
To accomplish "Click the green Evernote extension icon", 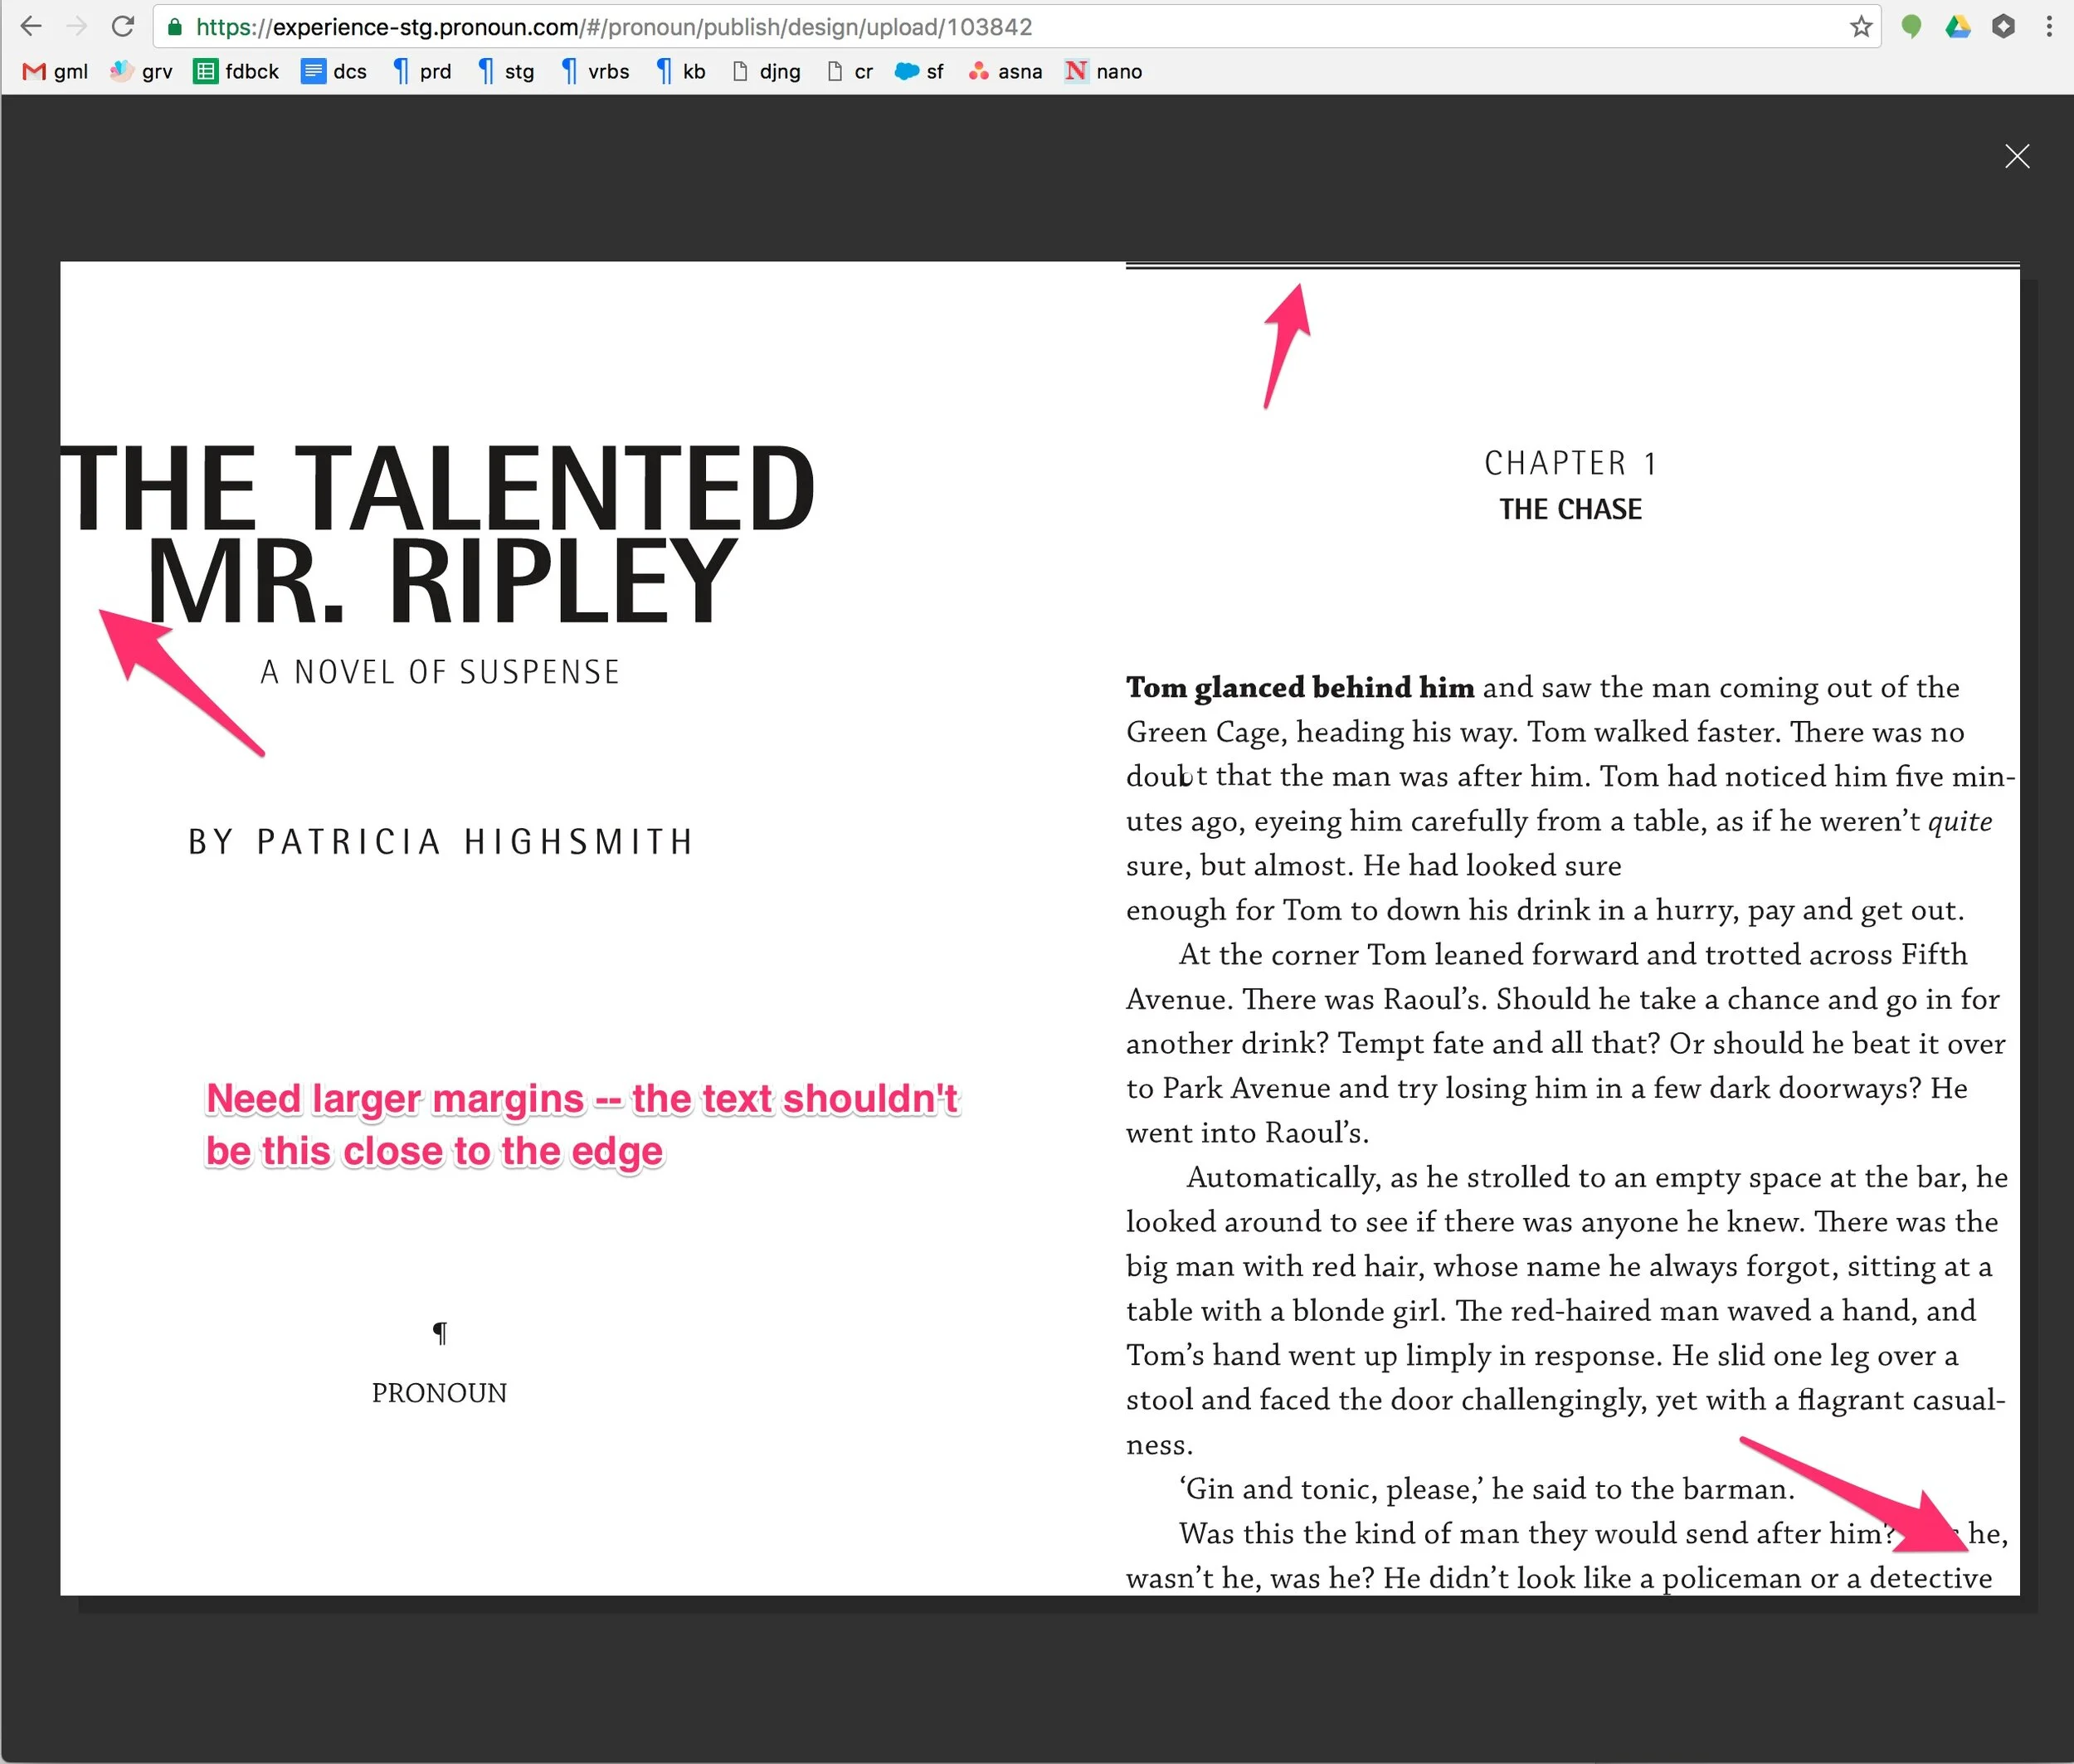I will (1911, 26).
